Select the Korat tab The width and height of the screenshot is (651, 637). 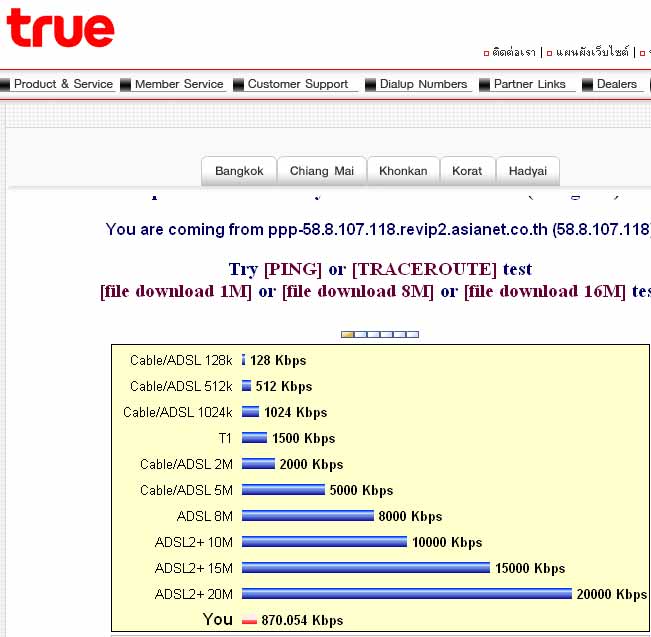click(467, 171)
